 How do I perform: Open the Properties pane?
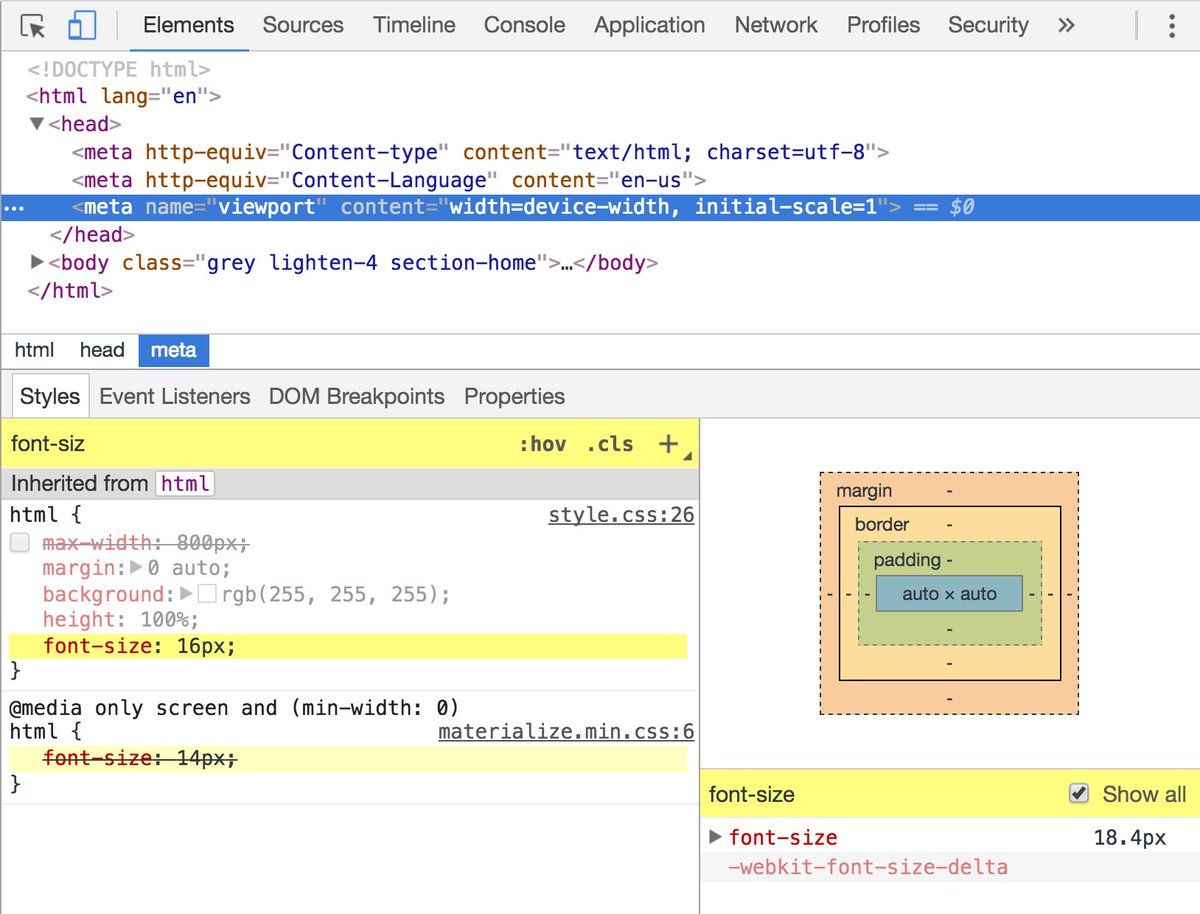coord(514,396)
